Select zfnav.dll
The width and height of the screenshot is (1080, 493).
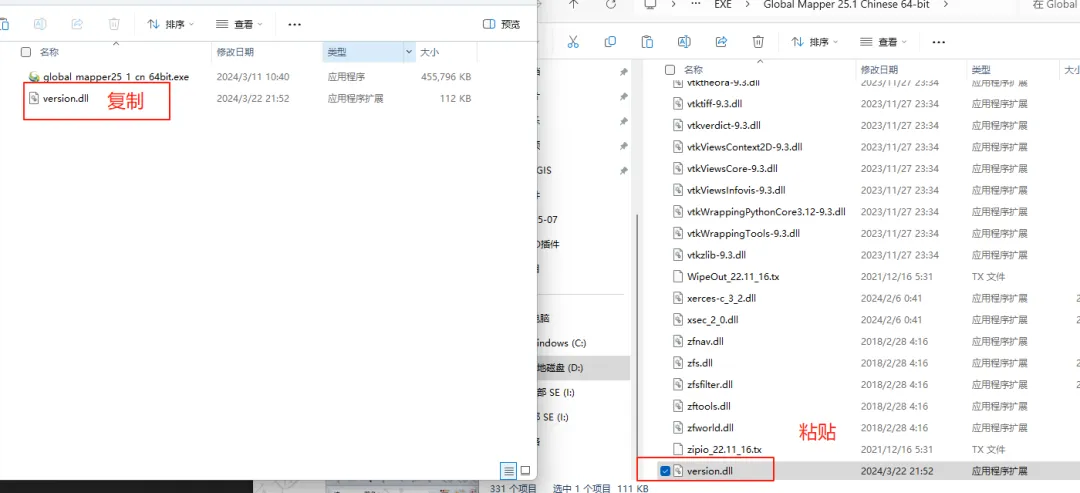[705, 341]
